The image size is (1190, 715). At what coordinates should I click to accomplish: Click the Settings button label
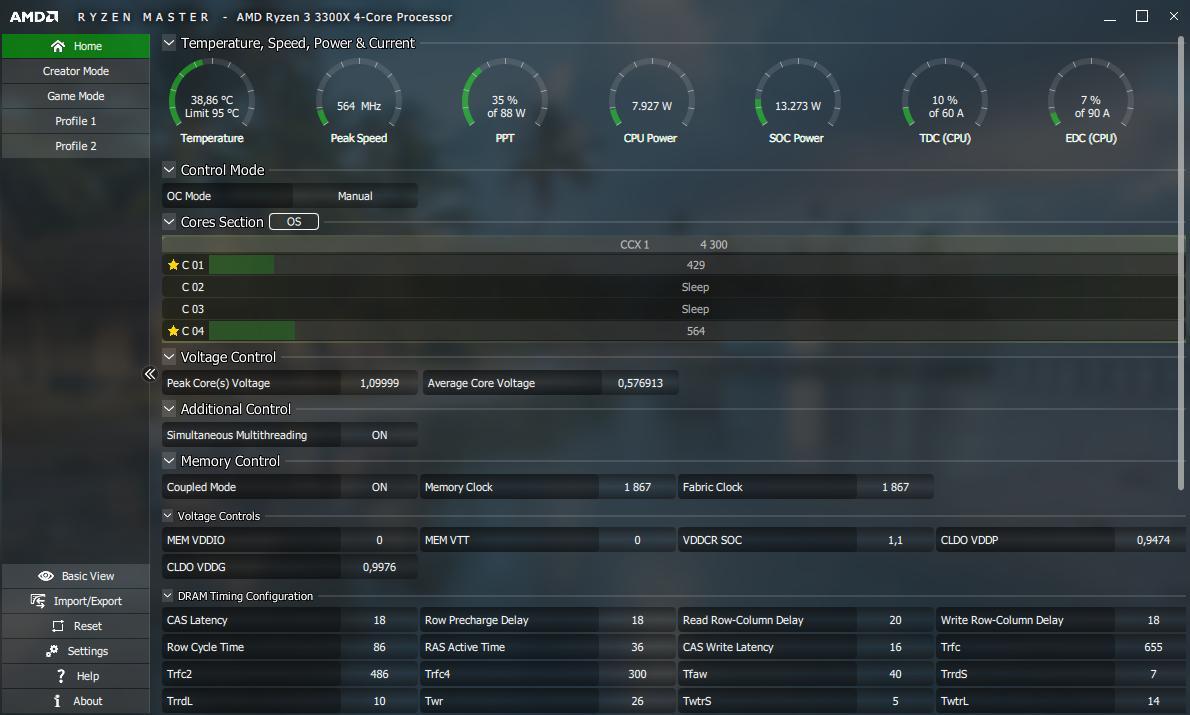(x=87, y=651)
